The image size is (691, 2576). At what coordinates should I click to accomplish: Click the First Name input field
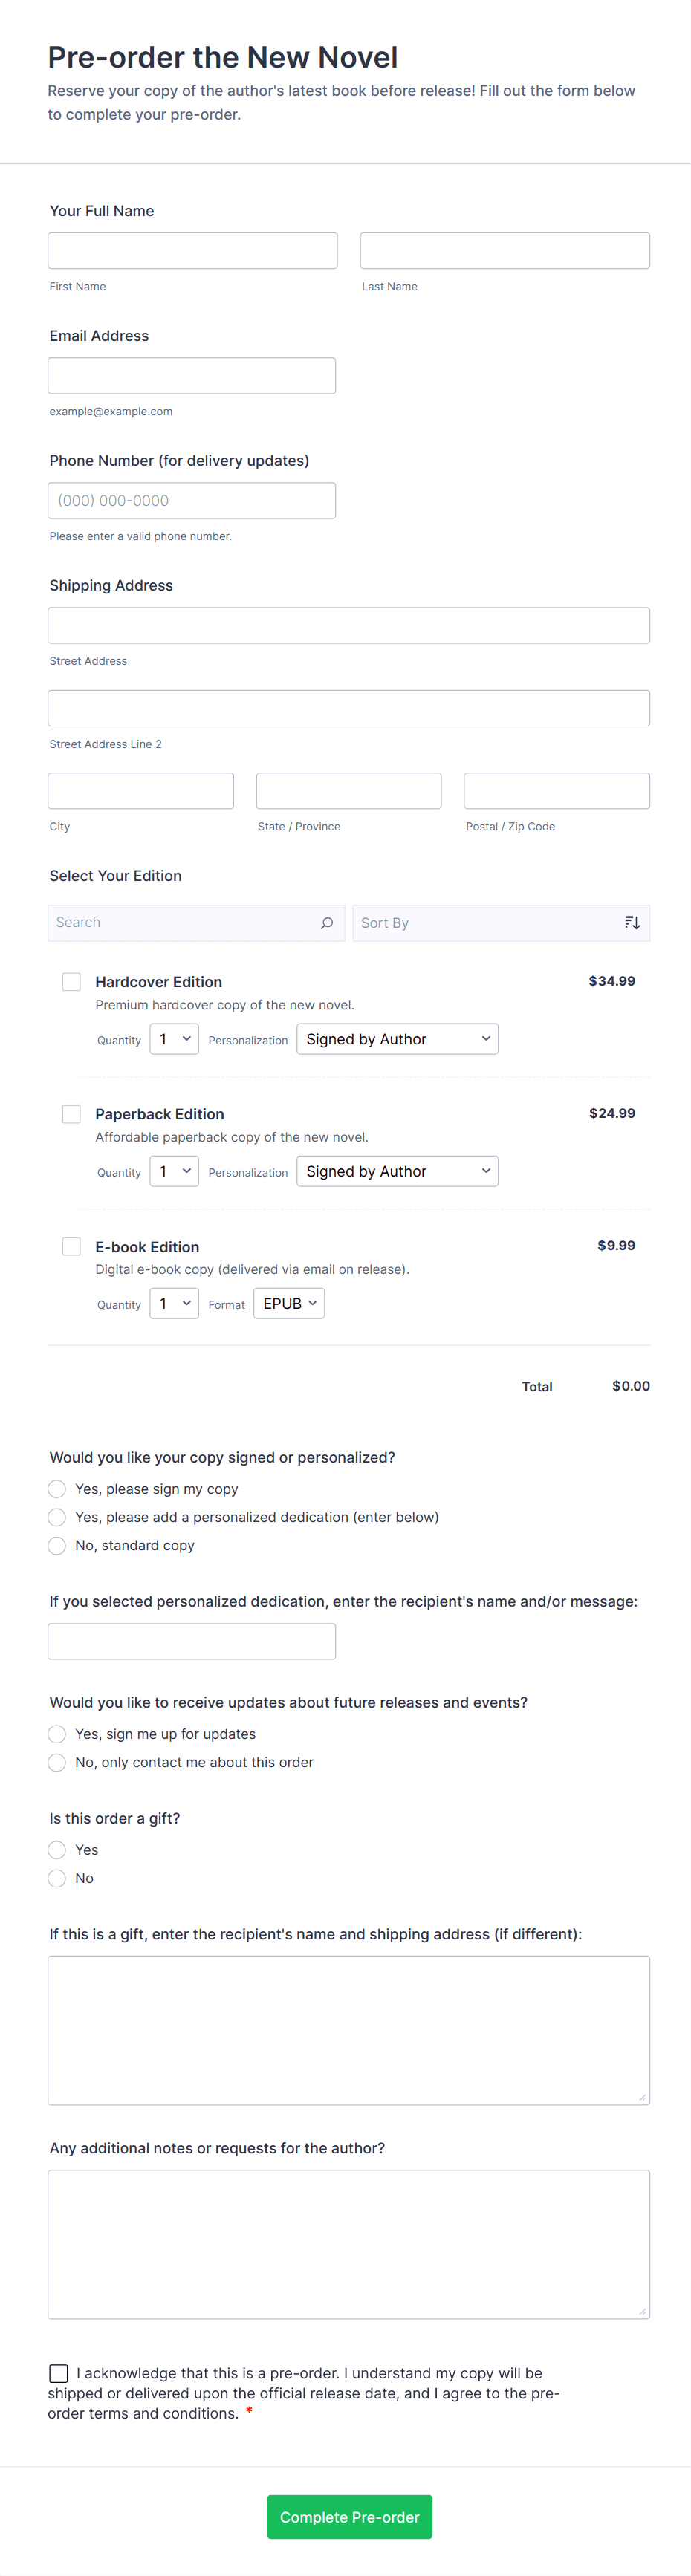(x=193, y=251)
